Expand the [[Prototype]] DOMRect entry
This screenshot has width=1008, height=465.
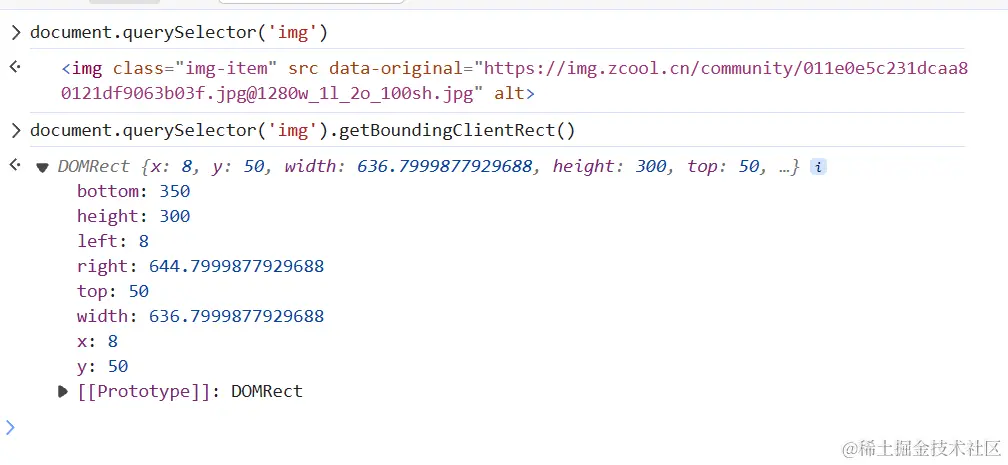(x=62, y=391)
